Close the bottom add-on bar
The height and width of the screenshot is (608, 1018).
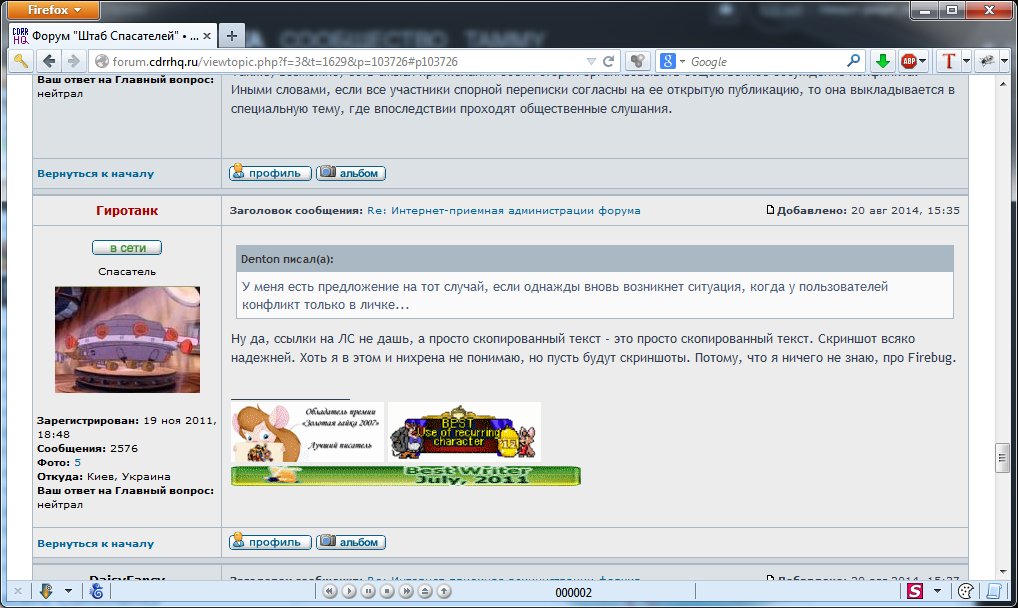(x=18, y=591)
